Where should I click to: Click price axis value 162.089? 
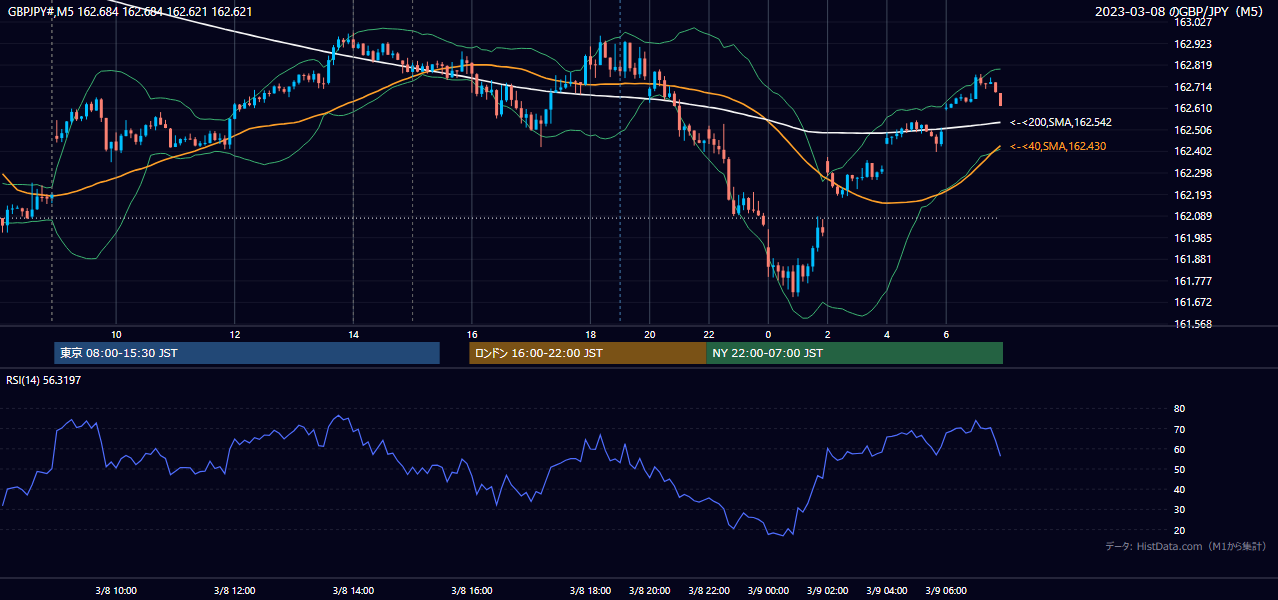1193,216
